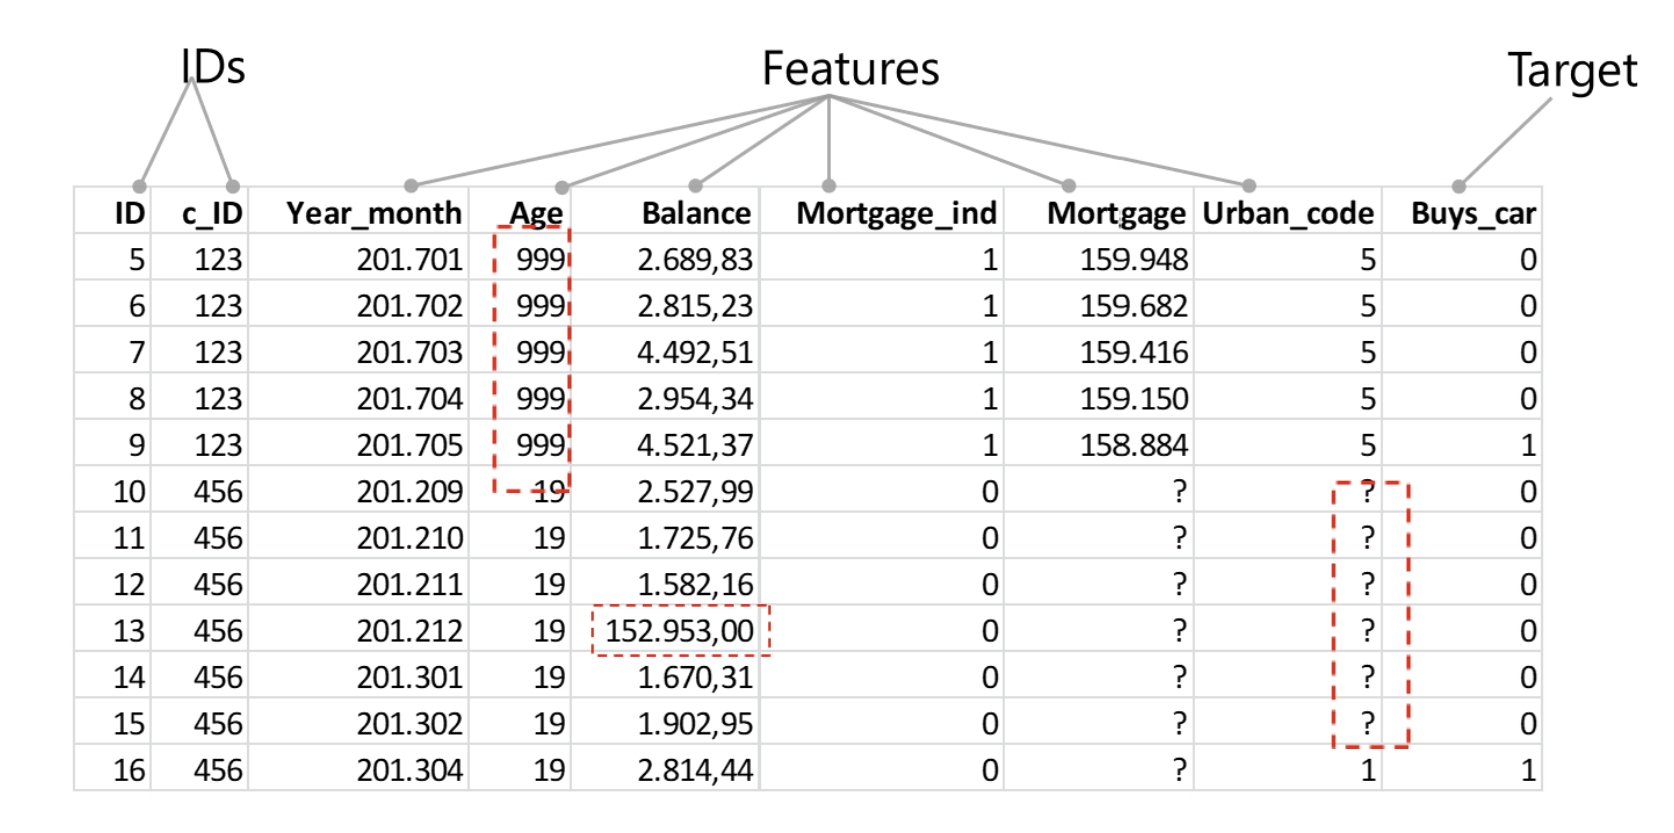Screen dimensions: 1674x833
Task: Click Year_month cell 201.209
Action: coord(410,492)
